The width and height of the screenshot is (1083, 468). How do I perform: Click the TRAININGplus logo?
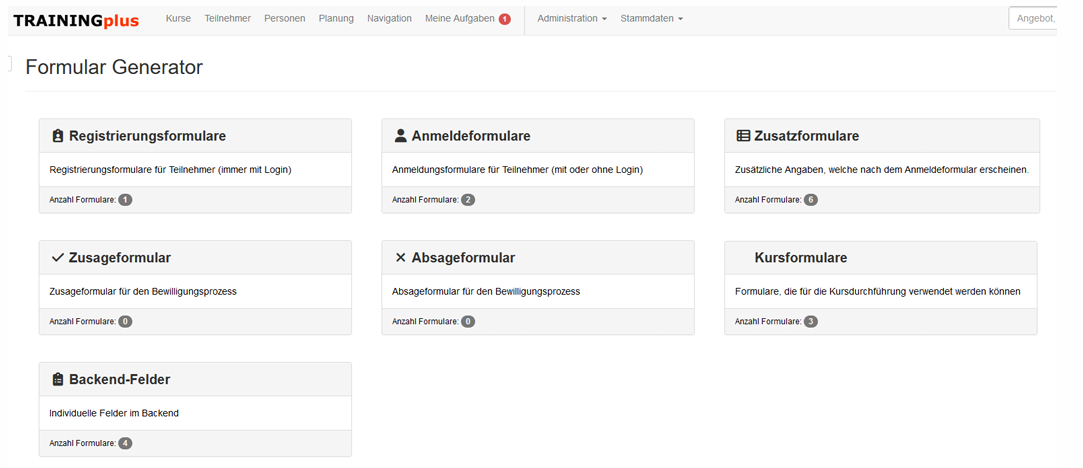(x=76, y=21)
